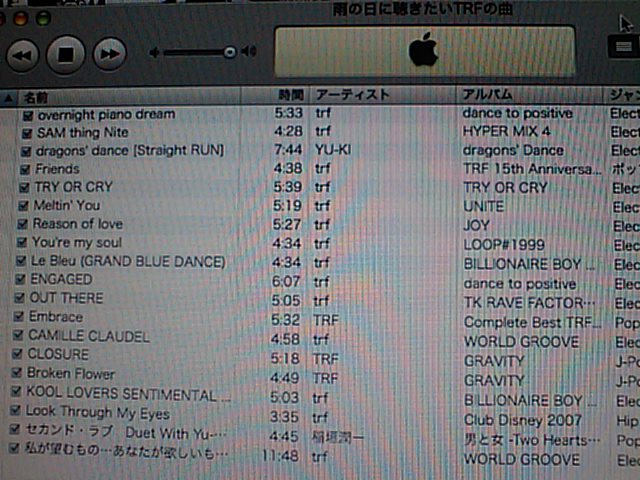Select the song name You're my soul
The width and height of the screenshot is (640, 480).
click(77, 242)
